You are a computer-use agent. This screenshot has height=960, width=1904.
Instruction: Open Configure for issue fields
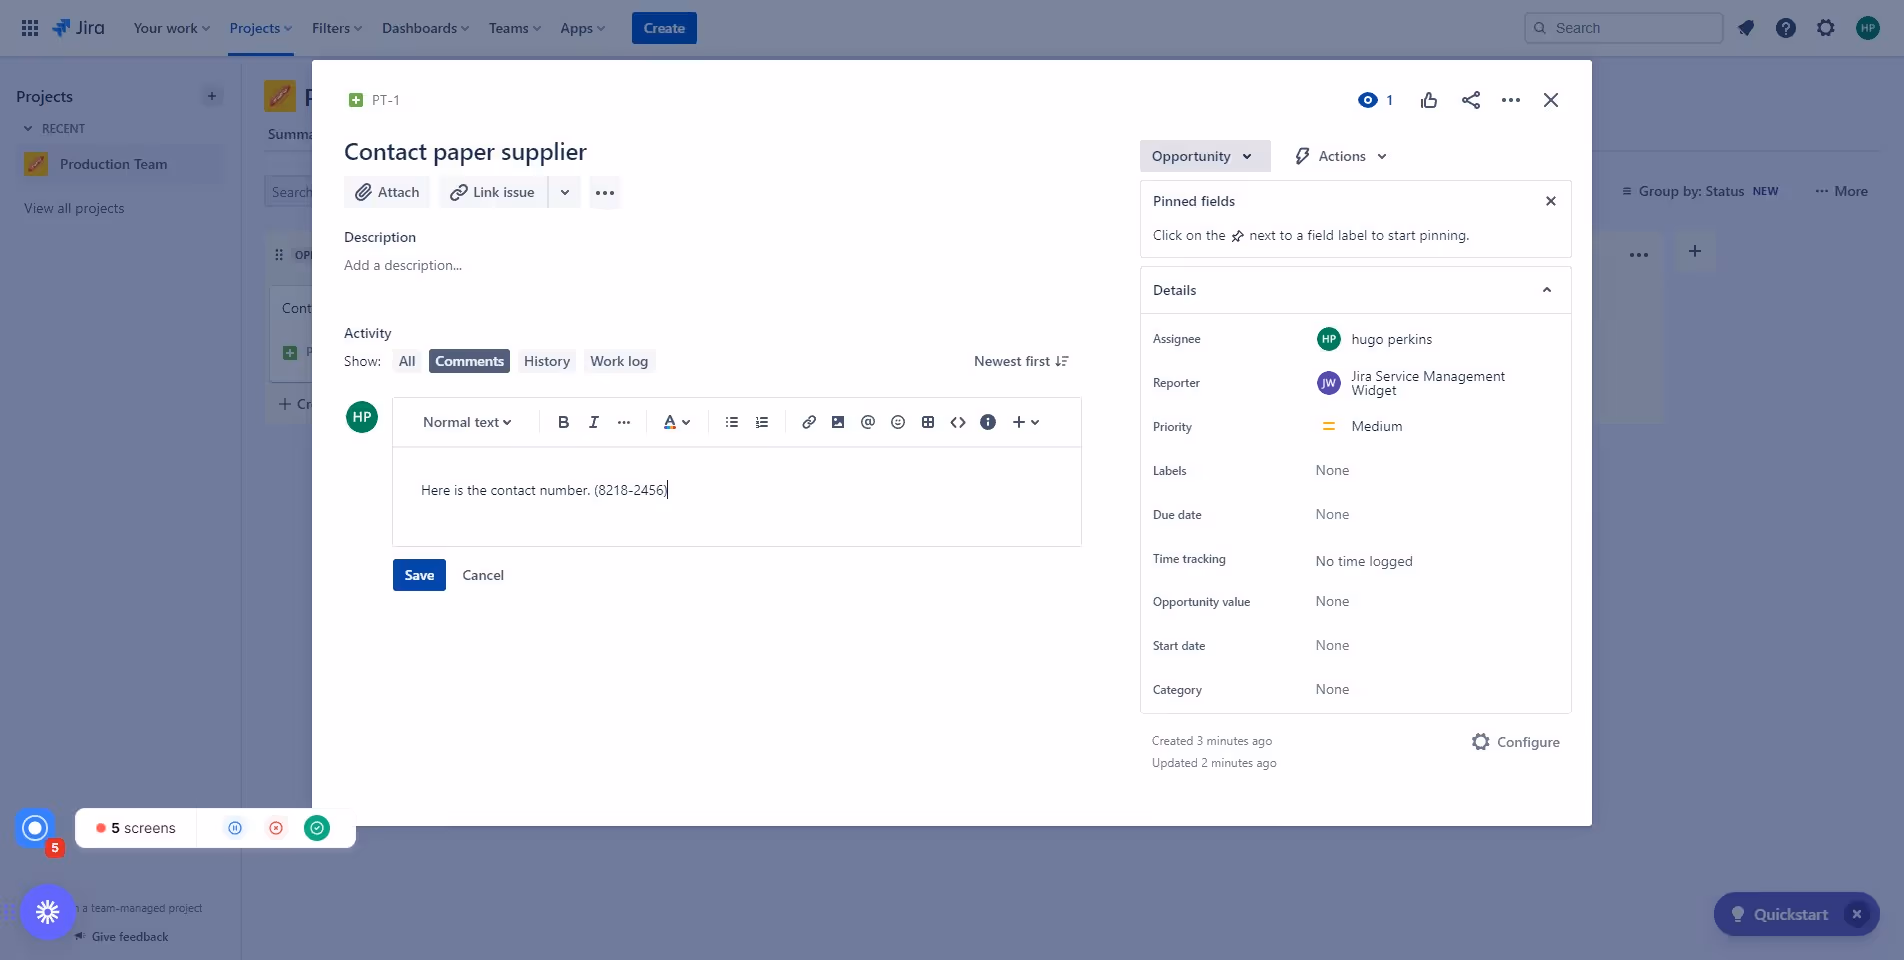coord(1515,742)
